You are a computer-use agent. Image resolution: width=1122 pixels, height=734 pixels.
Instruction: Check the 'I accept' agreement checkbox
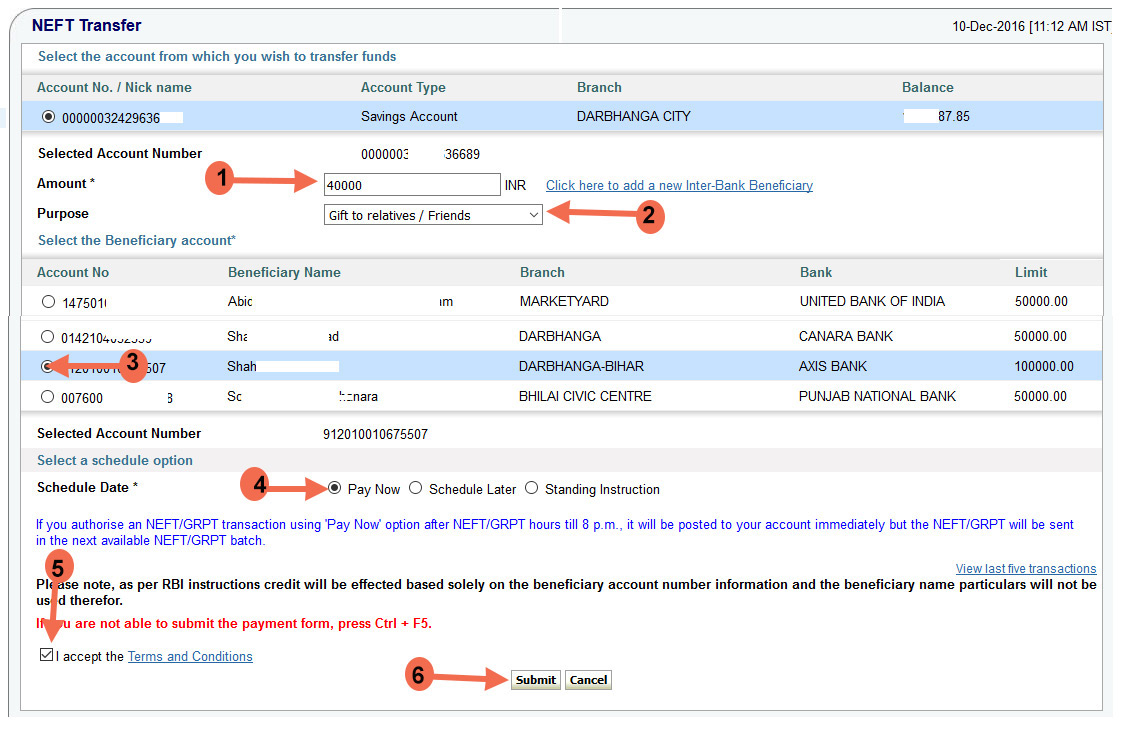[x=46, y=655]
